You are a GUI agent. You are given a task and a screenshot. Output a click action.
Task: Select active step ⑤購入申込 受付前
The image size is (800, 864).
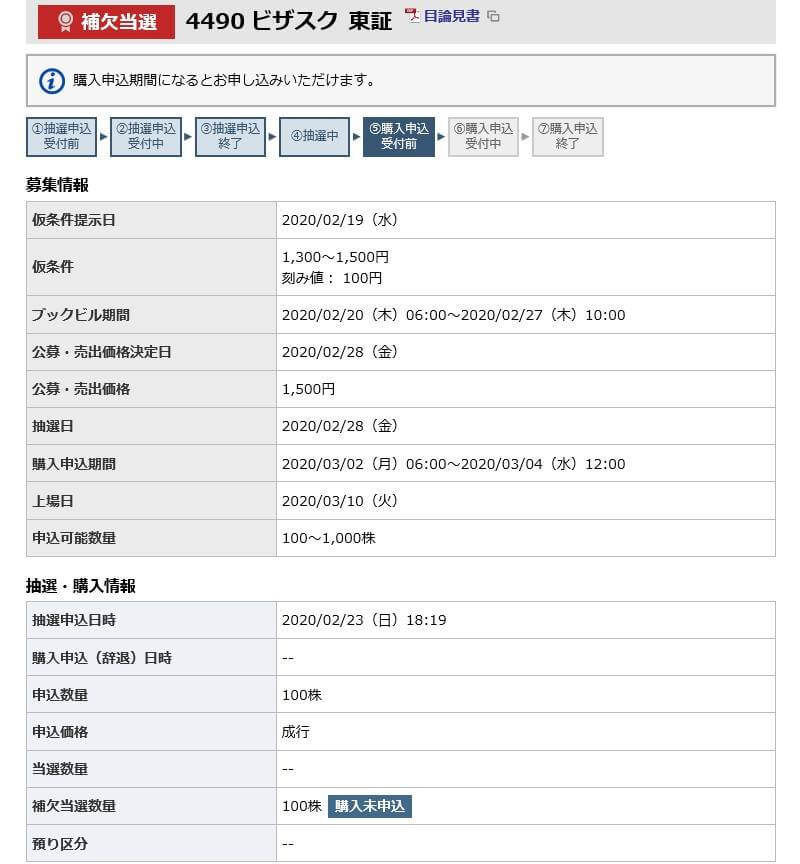coord(399,137)
